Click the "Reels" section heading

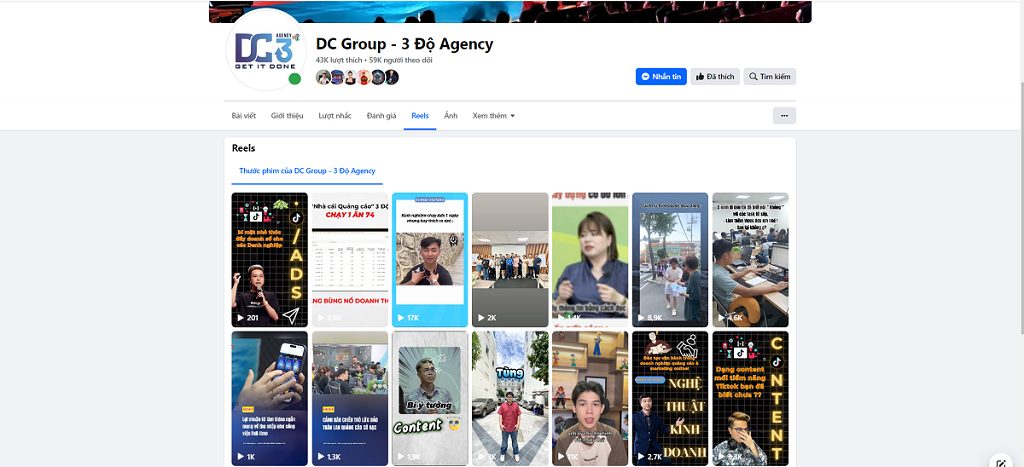(244, 148)
